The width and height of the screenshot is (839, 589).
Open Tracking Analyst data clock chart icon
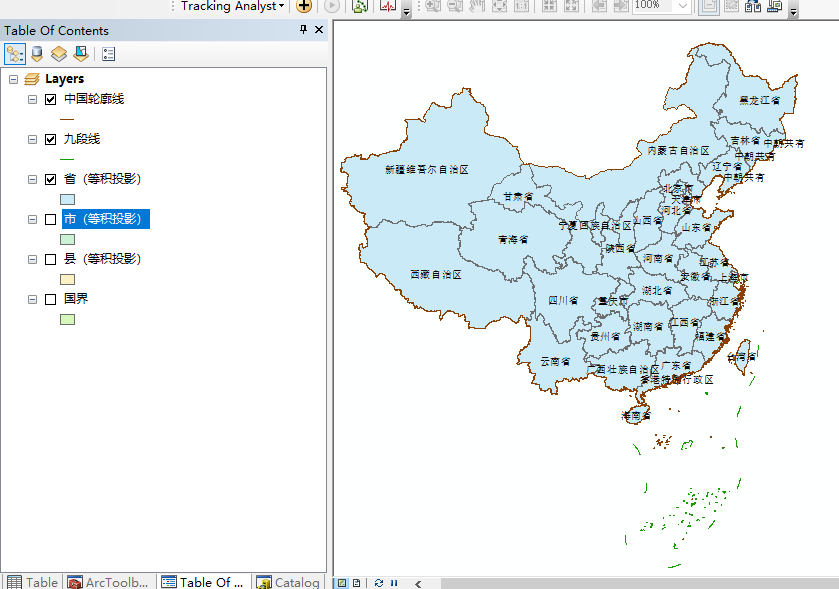(x=388, y=6)
